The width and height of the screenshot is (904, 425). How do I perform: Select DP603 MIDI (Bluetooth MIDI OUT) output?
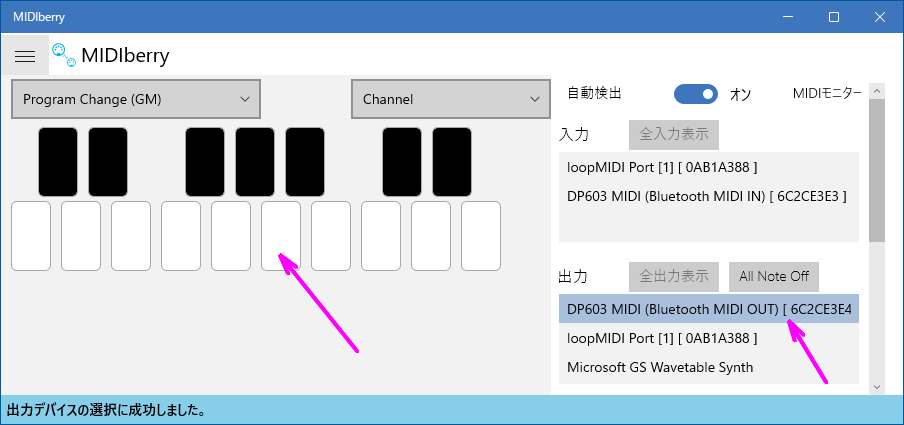709,309
